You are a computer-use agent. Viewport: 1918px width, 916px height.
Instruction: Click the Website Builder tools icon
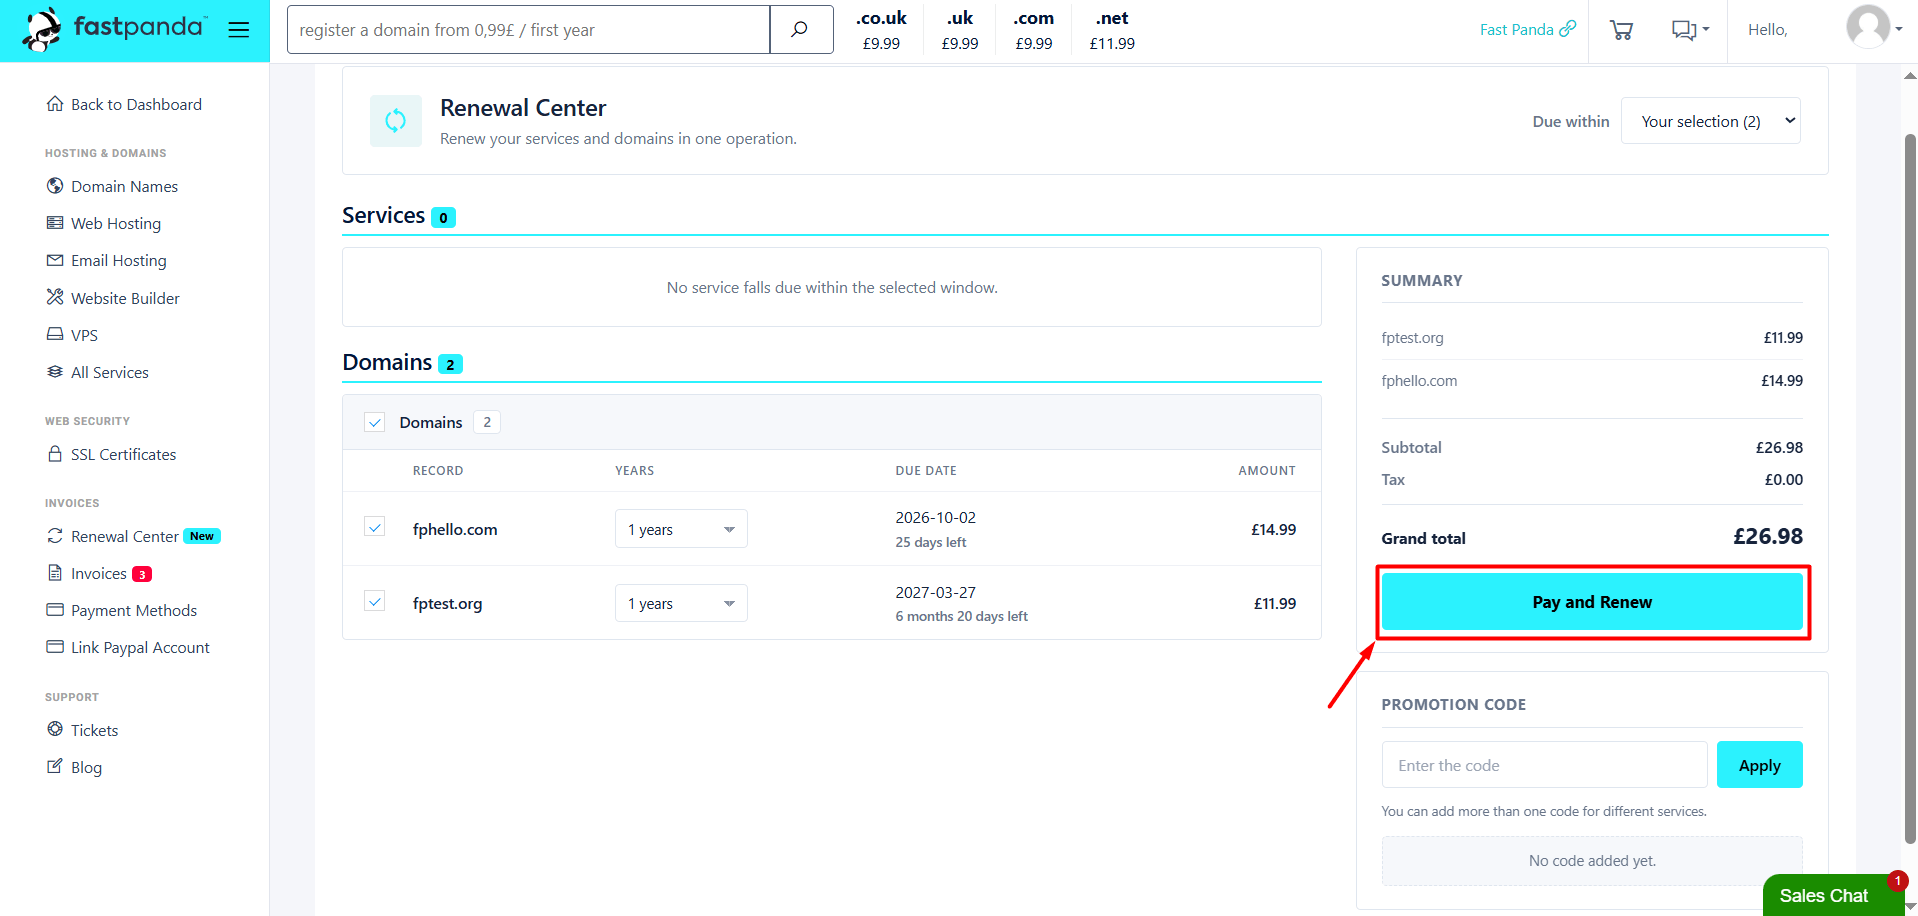click(x=55, y=296)
